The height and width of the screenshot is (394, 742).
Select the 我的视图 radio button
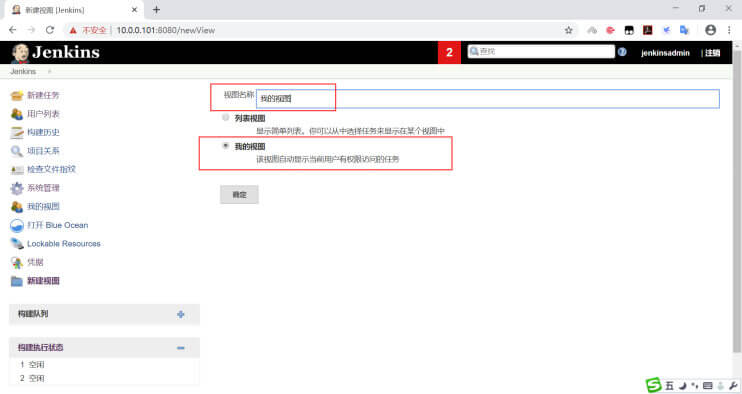pyautogui.click(x=226, y=146)
